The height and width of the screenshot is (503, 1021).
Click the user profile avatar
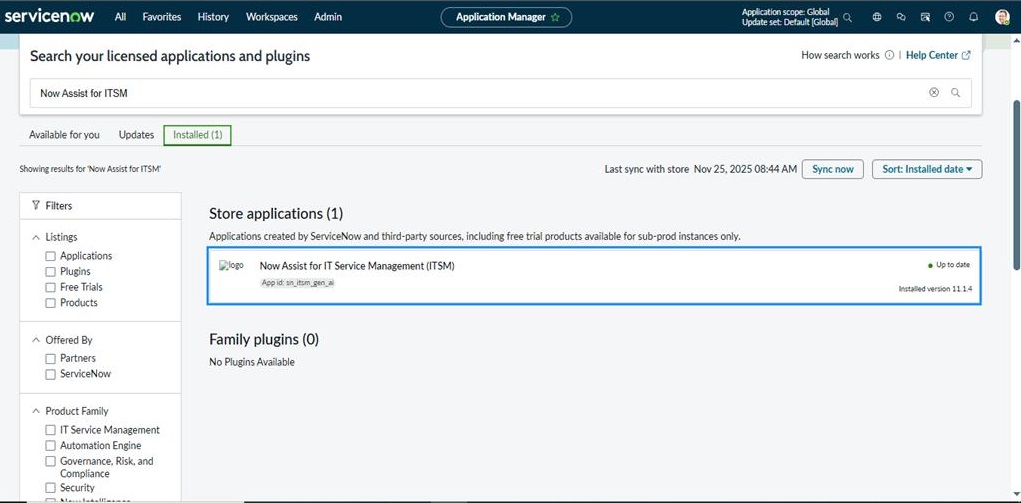click(x=1002, y=17)
